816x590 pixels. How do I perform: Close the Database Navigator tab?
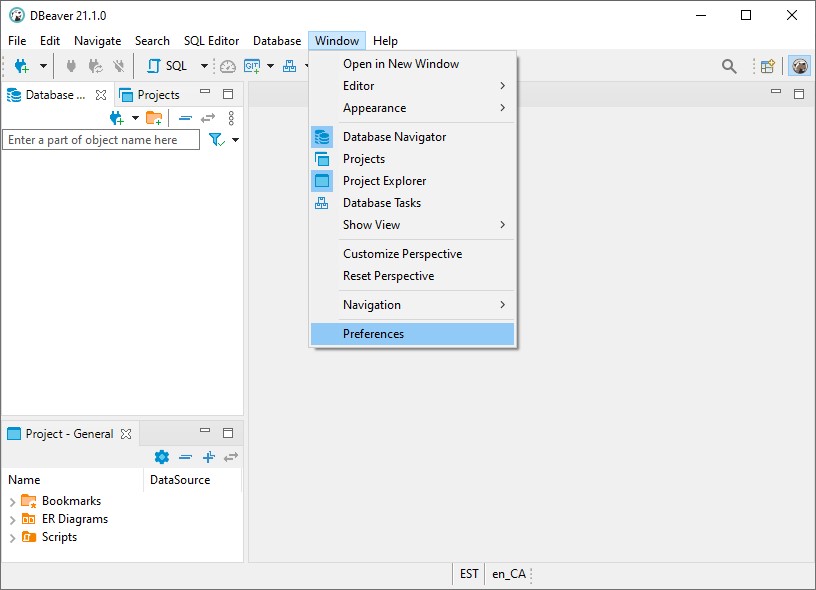(101, 95)
